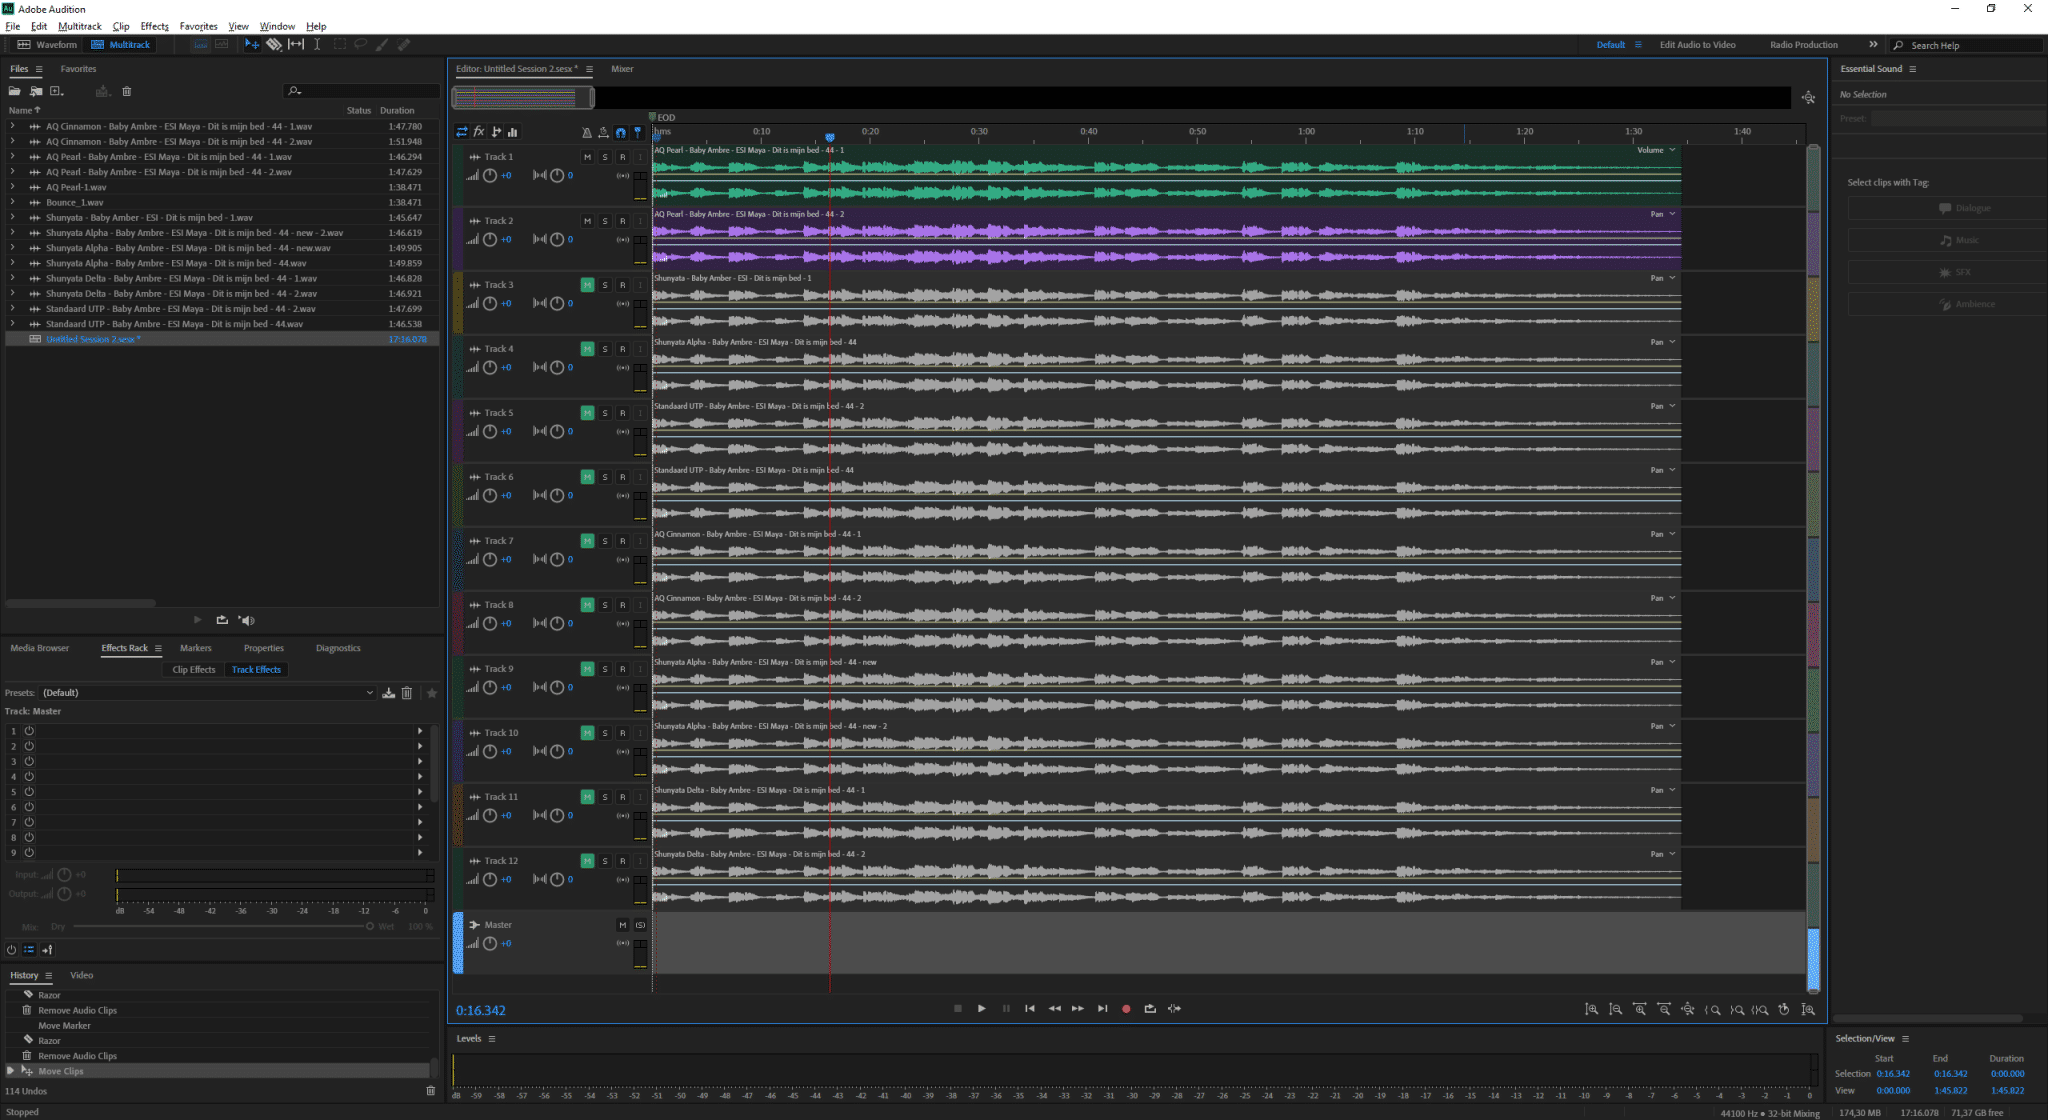The height and width of the screenshot is (1120, 2048).
Task: Toggle loop playback in the transport controls
Action: 1150,1009
